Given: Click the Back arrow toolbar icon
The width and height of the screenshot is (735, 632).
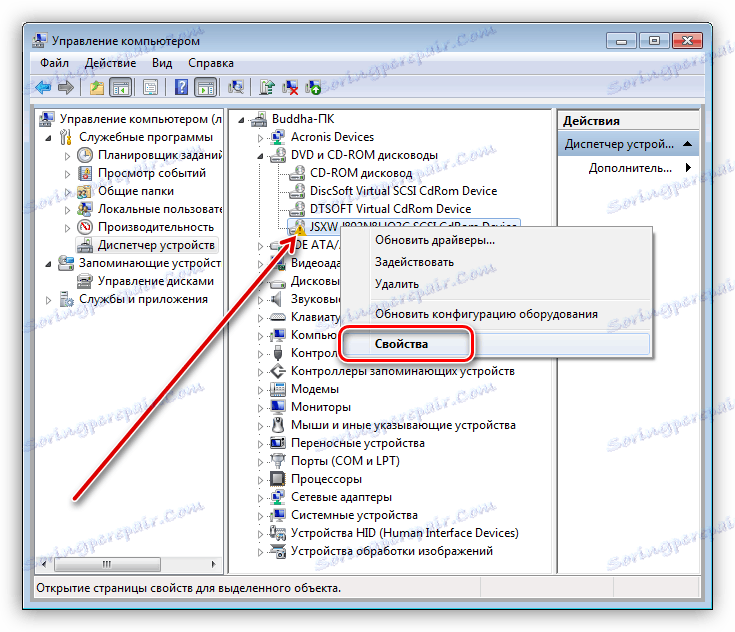Looking at the screenshot, I should [x=44, y=87].
